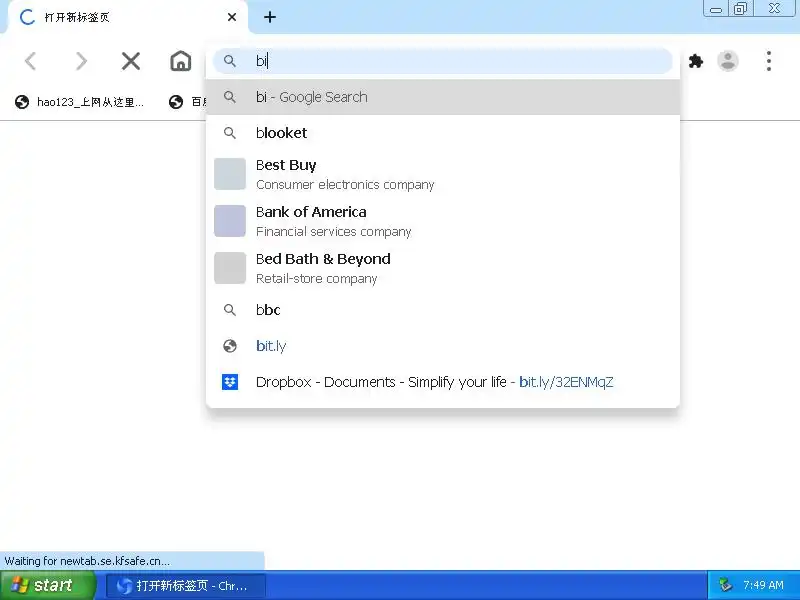The width and height of the screenshot is (800, 600).
Task: Select Bed Bath & Beyond suggestion
Action: click(442, 268)
